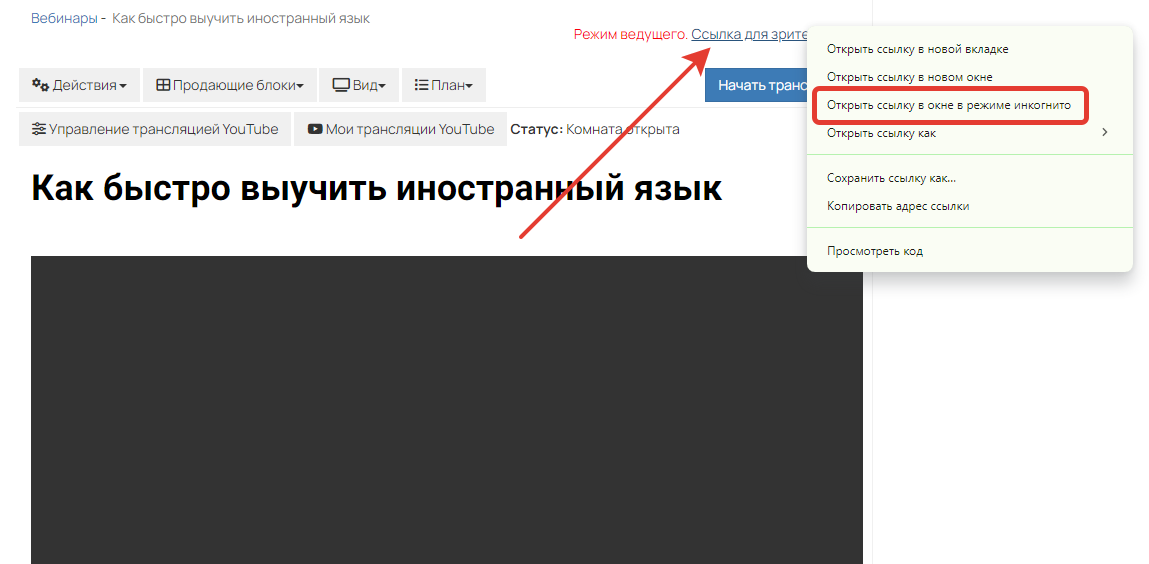
Task: Choose Открыть ссылку в окне в режиме инкогнито
Action: tap(950, 105)
